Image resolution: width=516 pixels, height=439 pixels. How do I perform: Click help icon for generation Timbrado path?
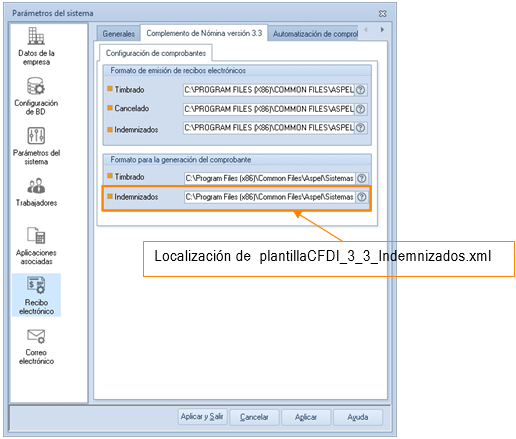(362, 178)
